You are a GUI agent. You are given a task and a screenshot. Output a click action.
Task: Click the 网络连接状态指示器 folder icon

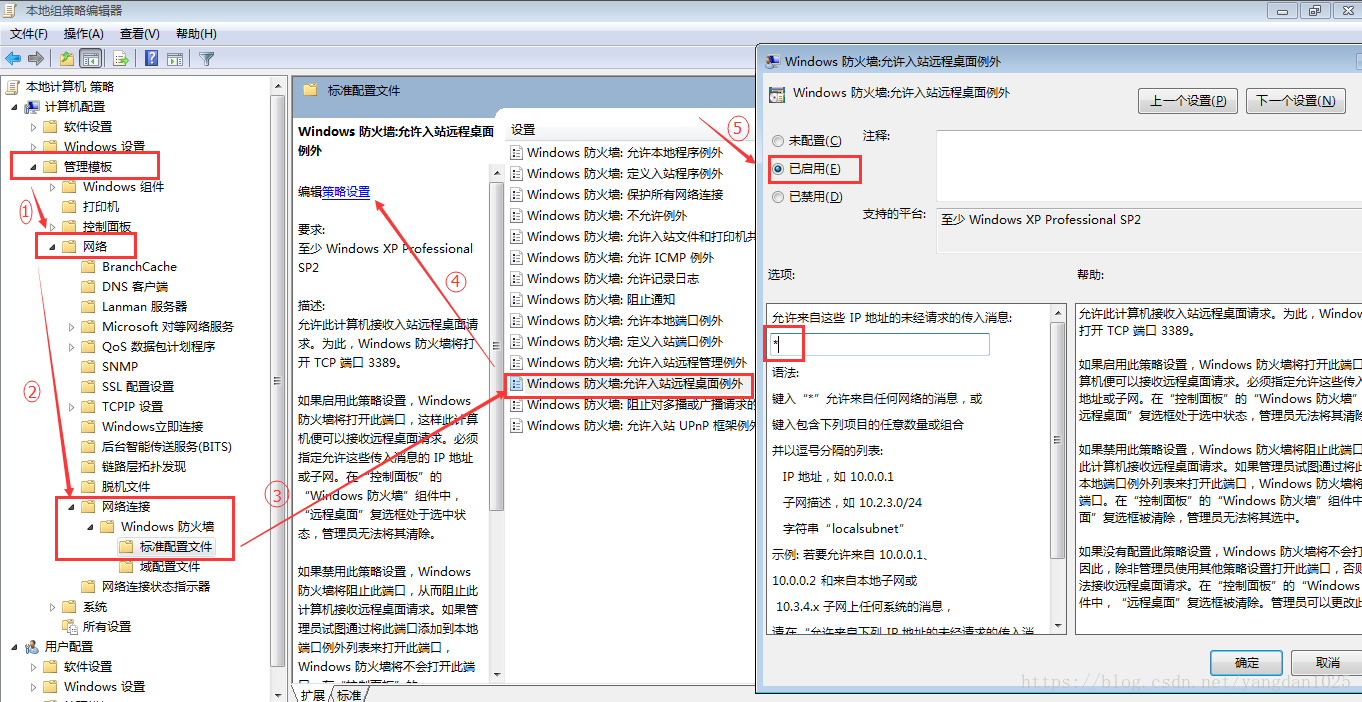point(88,587)
